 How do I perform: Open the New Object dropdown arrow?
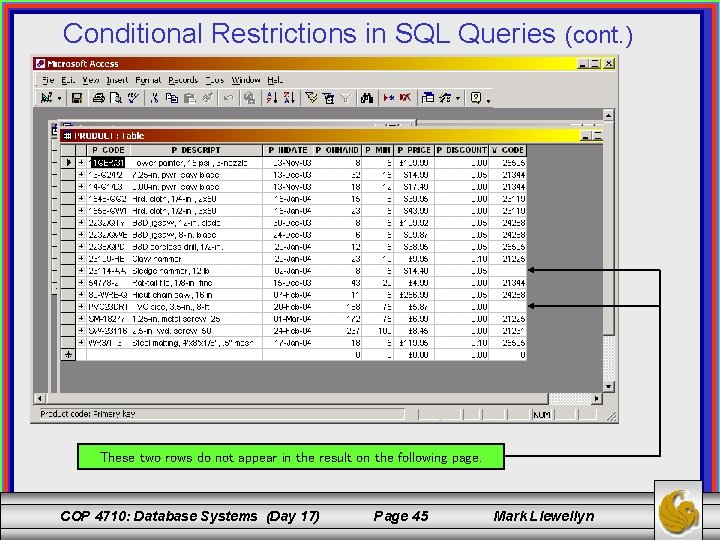click(458, 98)
